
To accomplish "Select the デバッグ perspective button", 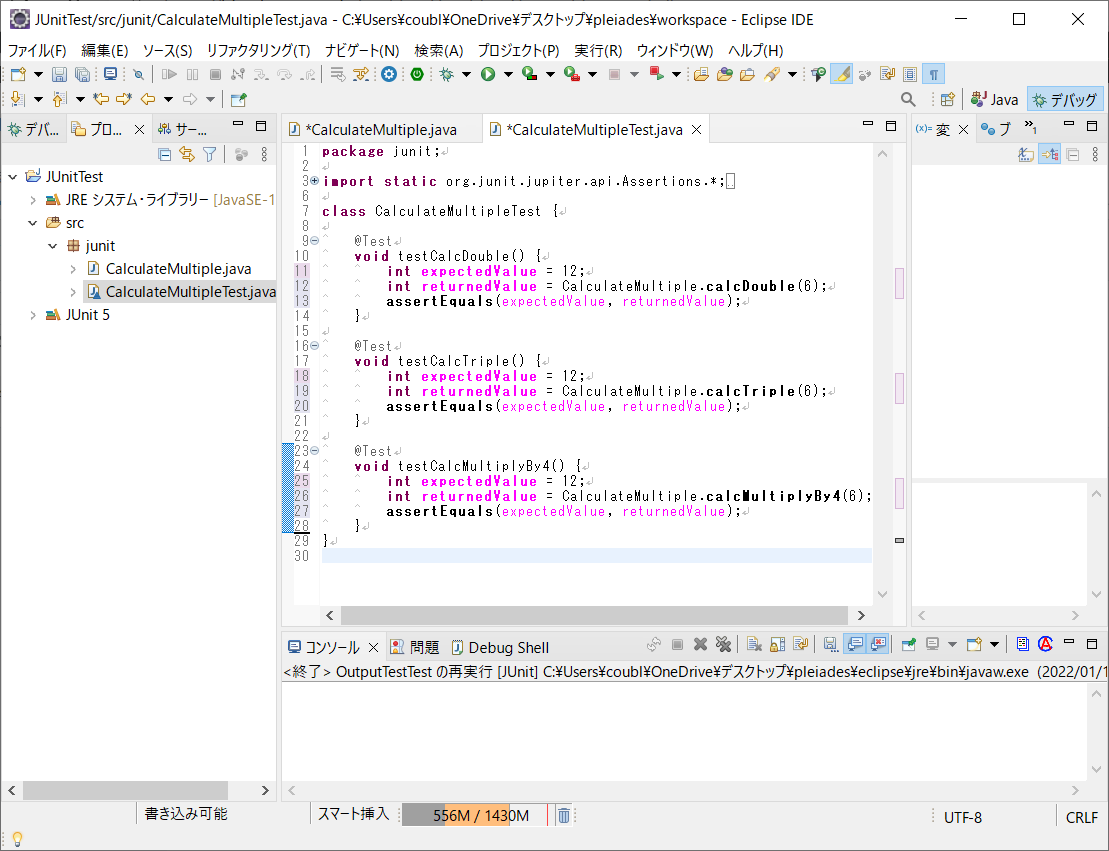I will [x=1065, y=100].
